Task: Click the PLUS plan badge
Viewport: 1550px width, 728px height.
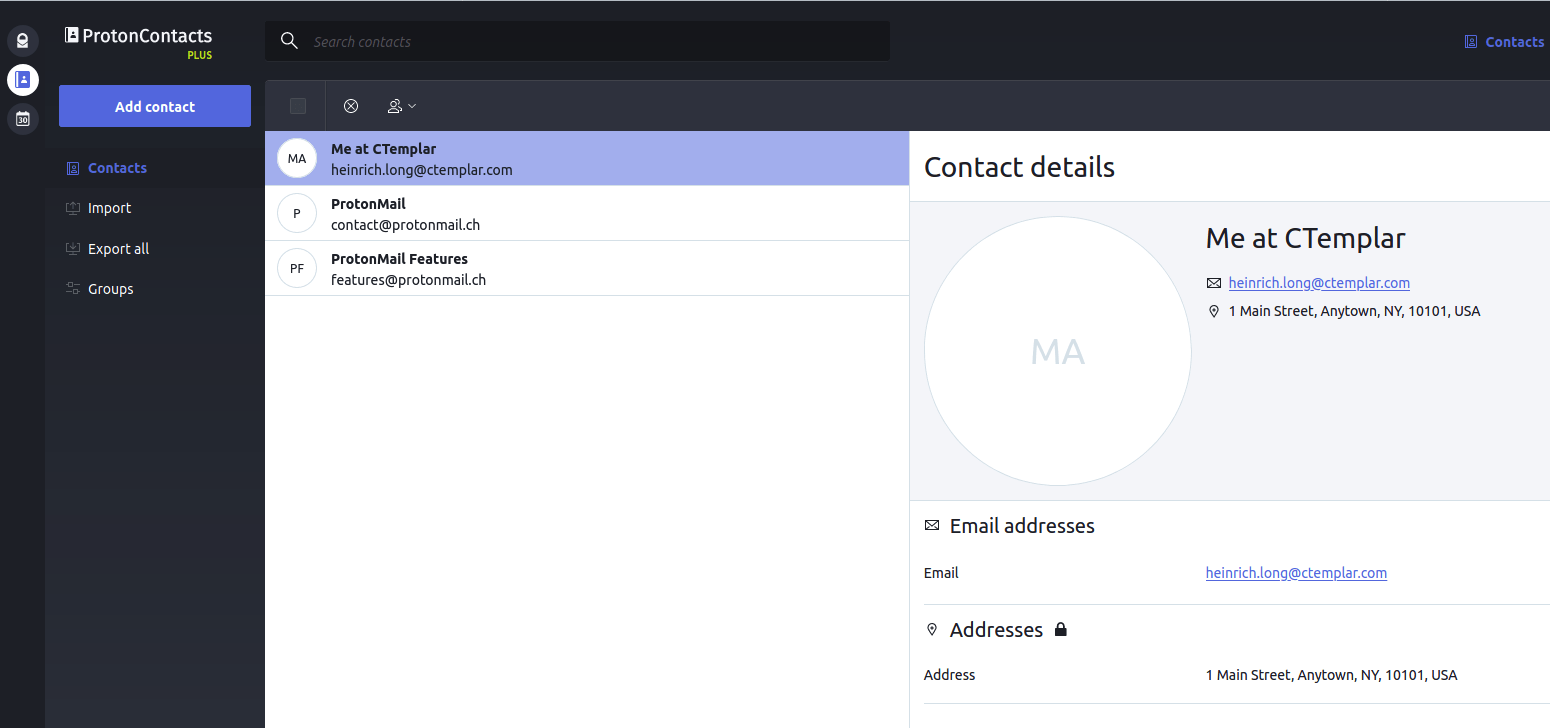Action: (199, 55)
